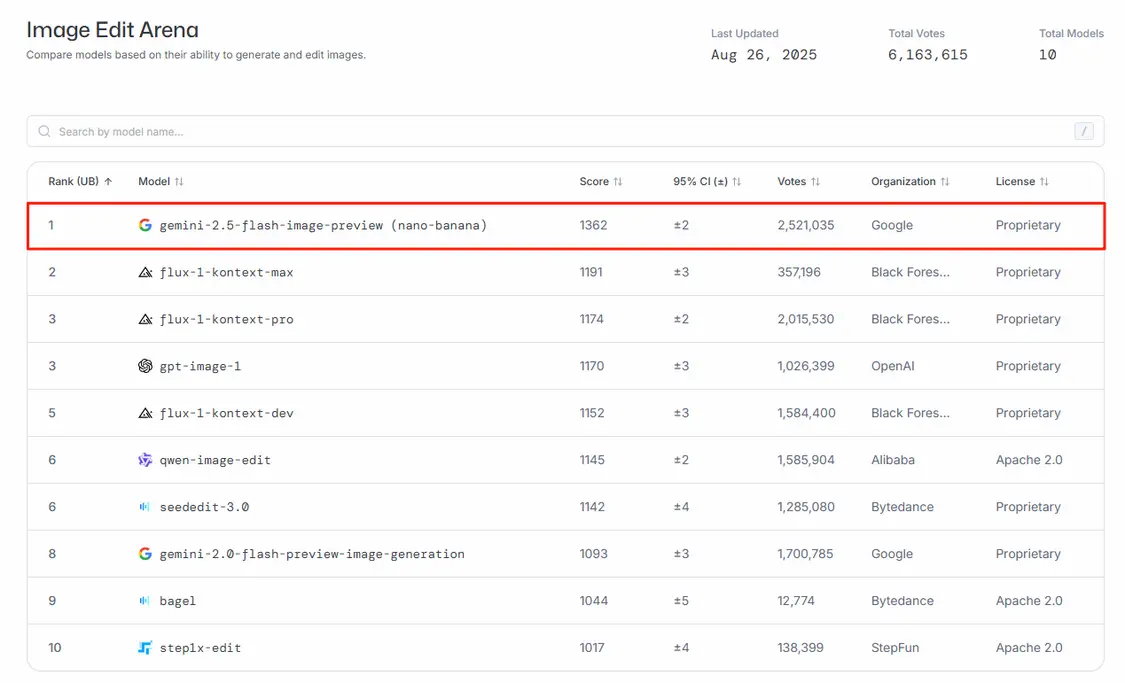Click the Google logo beside gemini-2.5-flash-image-preview
1125x683 pixels.
145,226
